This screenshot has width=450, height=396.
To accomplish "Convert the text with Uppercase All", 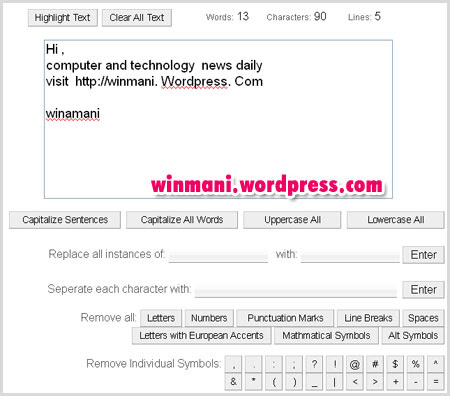I will tap(292, 220).
